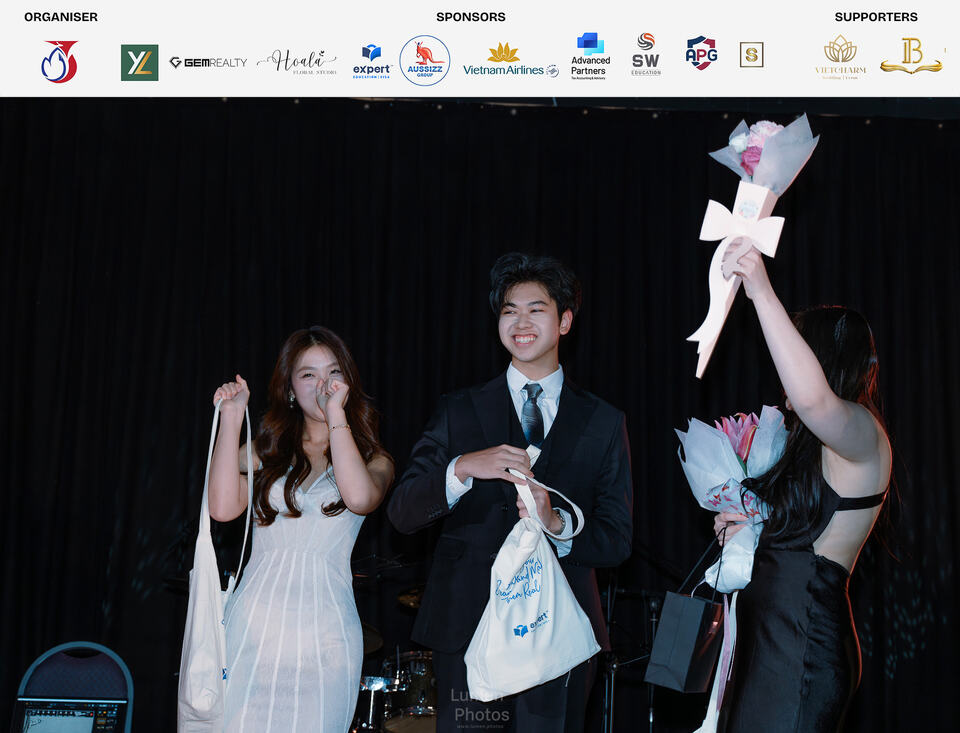Click the gold square S sponsor logo
The image size is (960, 733).
coord(751,55)
